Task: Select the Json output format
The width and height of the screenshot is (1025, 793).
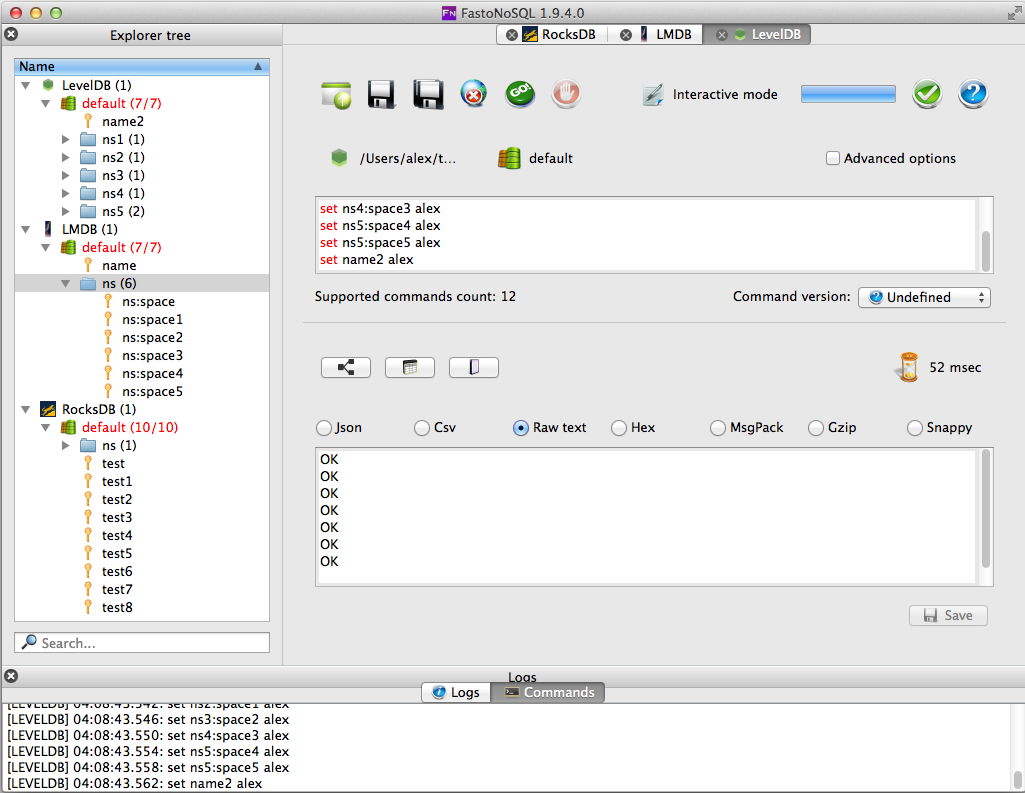Action: [x=324, y=428]
